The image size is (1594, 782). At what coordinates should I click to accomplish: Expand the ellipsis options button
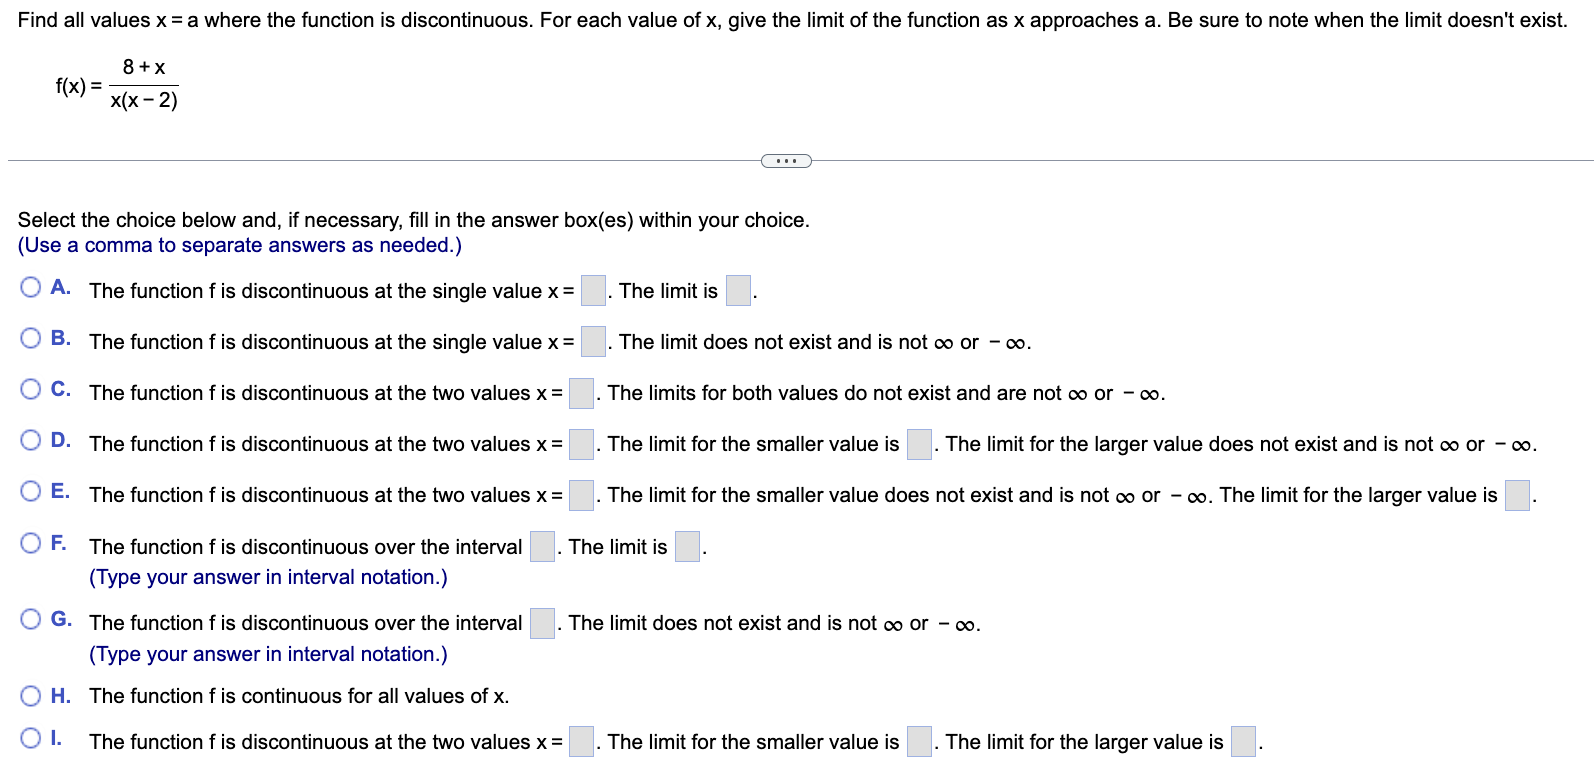point(786,160)
